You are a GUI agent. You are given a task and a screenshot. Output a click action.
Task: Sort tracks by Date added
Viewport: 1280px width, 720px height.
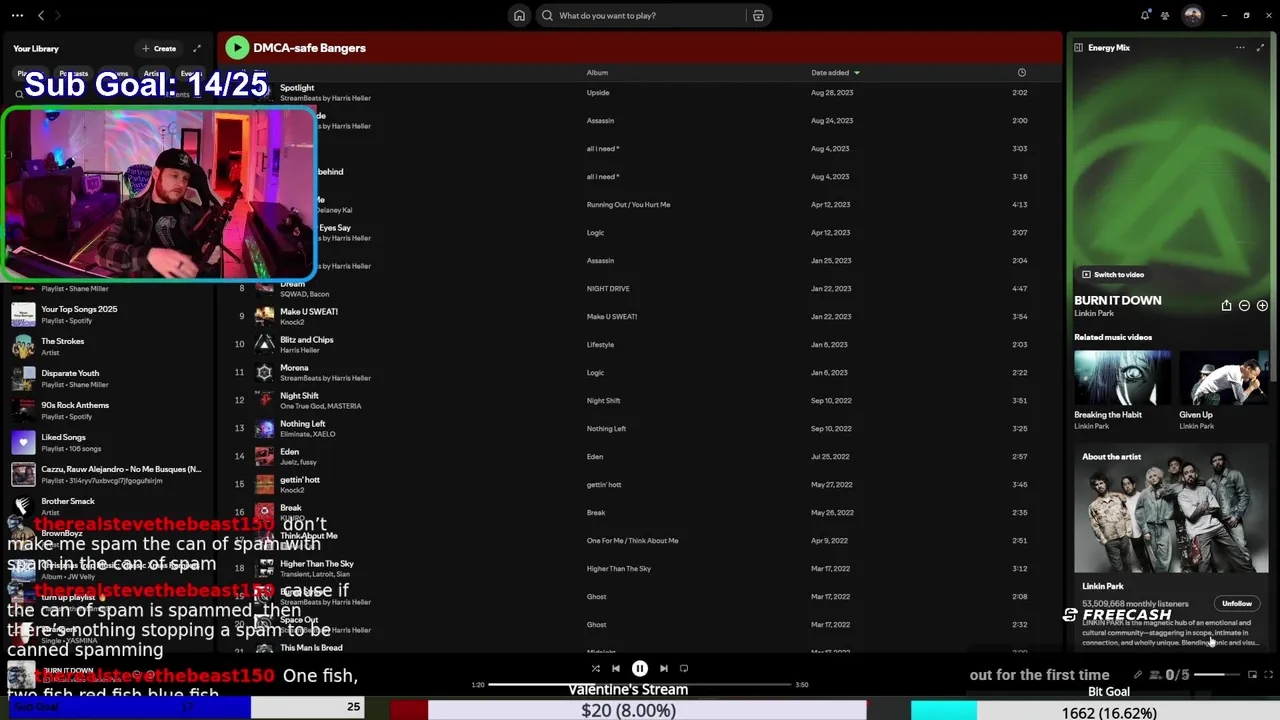point(835,72)
